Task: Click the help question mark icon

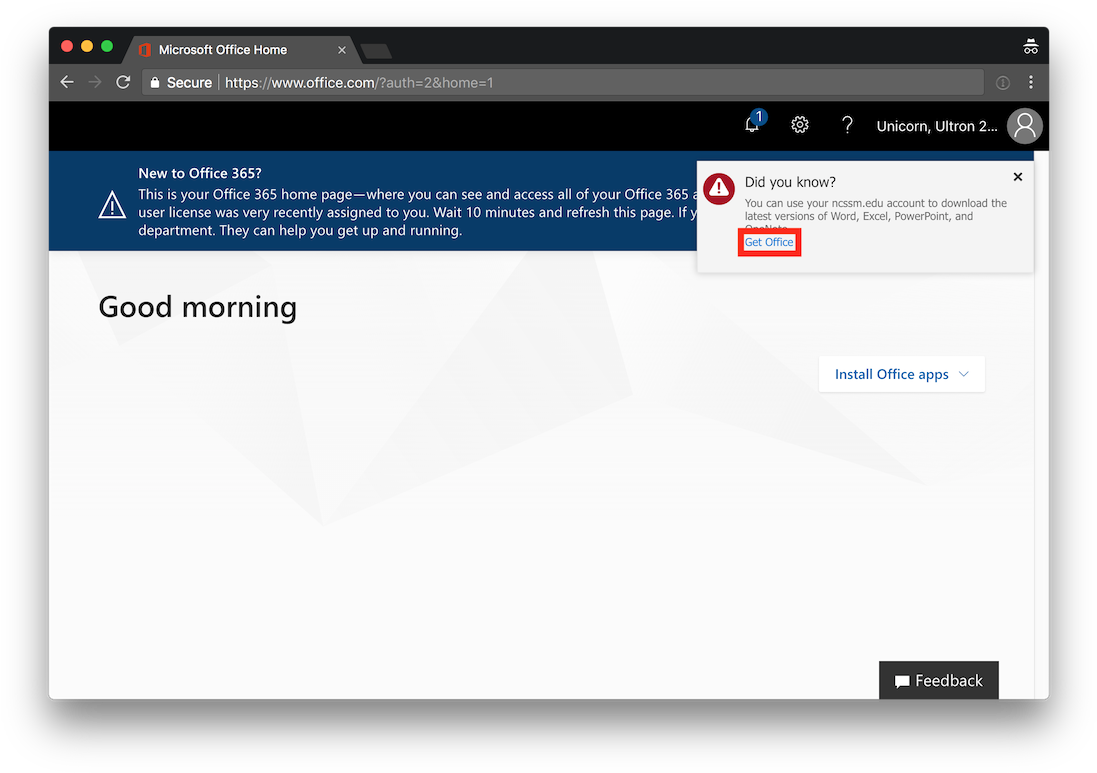Action: coord(847,125)
